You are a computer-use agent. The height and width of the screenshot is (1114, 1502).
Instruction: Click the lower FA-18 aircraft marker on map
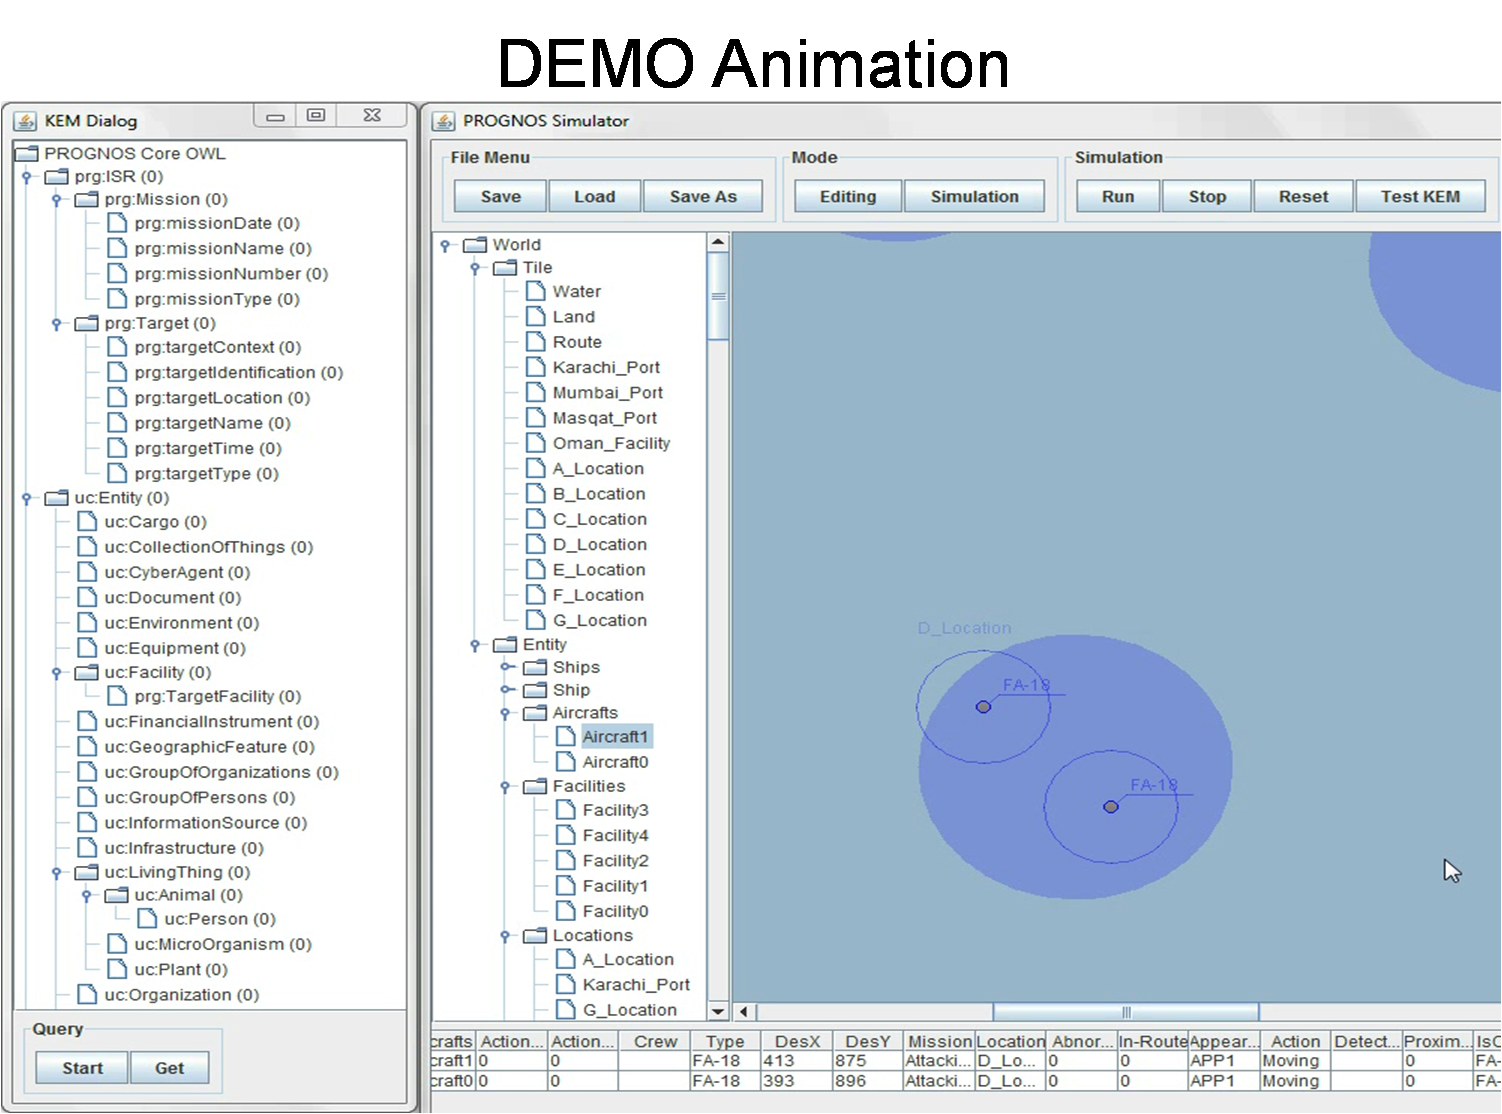(x=1110, y=807)
